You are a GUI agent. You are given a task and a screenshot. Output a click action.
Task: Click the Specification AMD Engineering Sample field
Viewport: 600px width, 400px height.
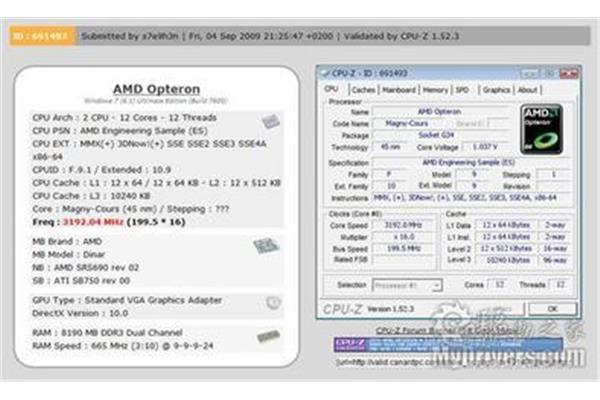click(x=471, y=163)
